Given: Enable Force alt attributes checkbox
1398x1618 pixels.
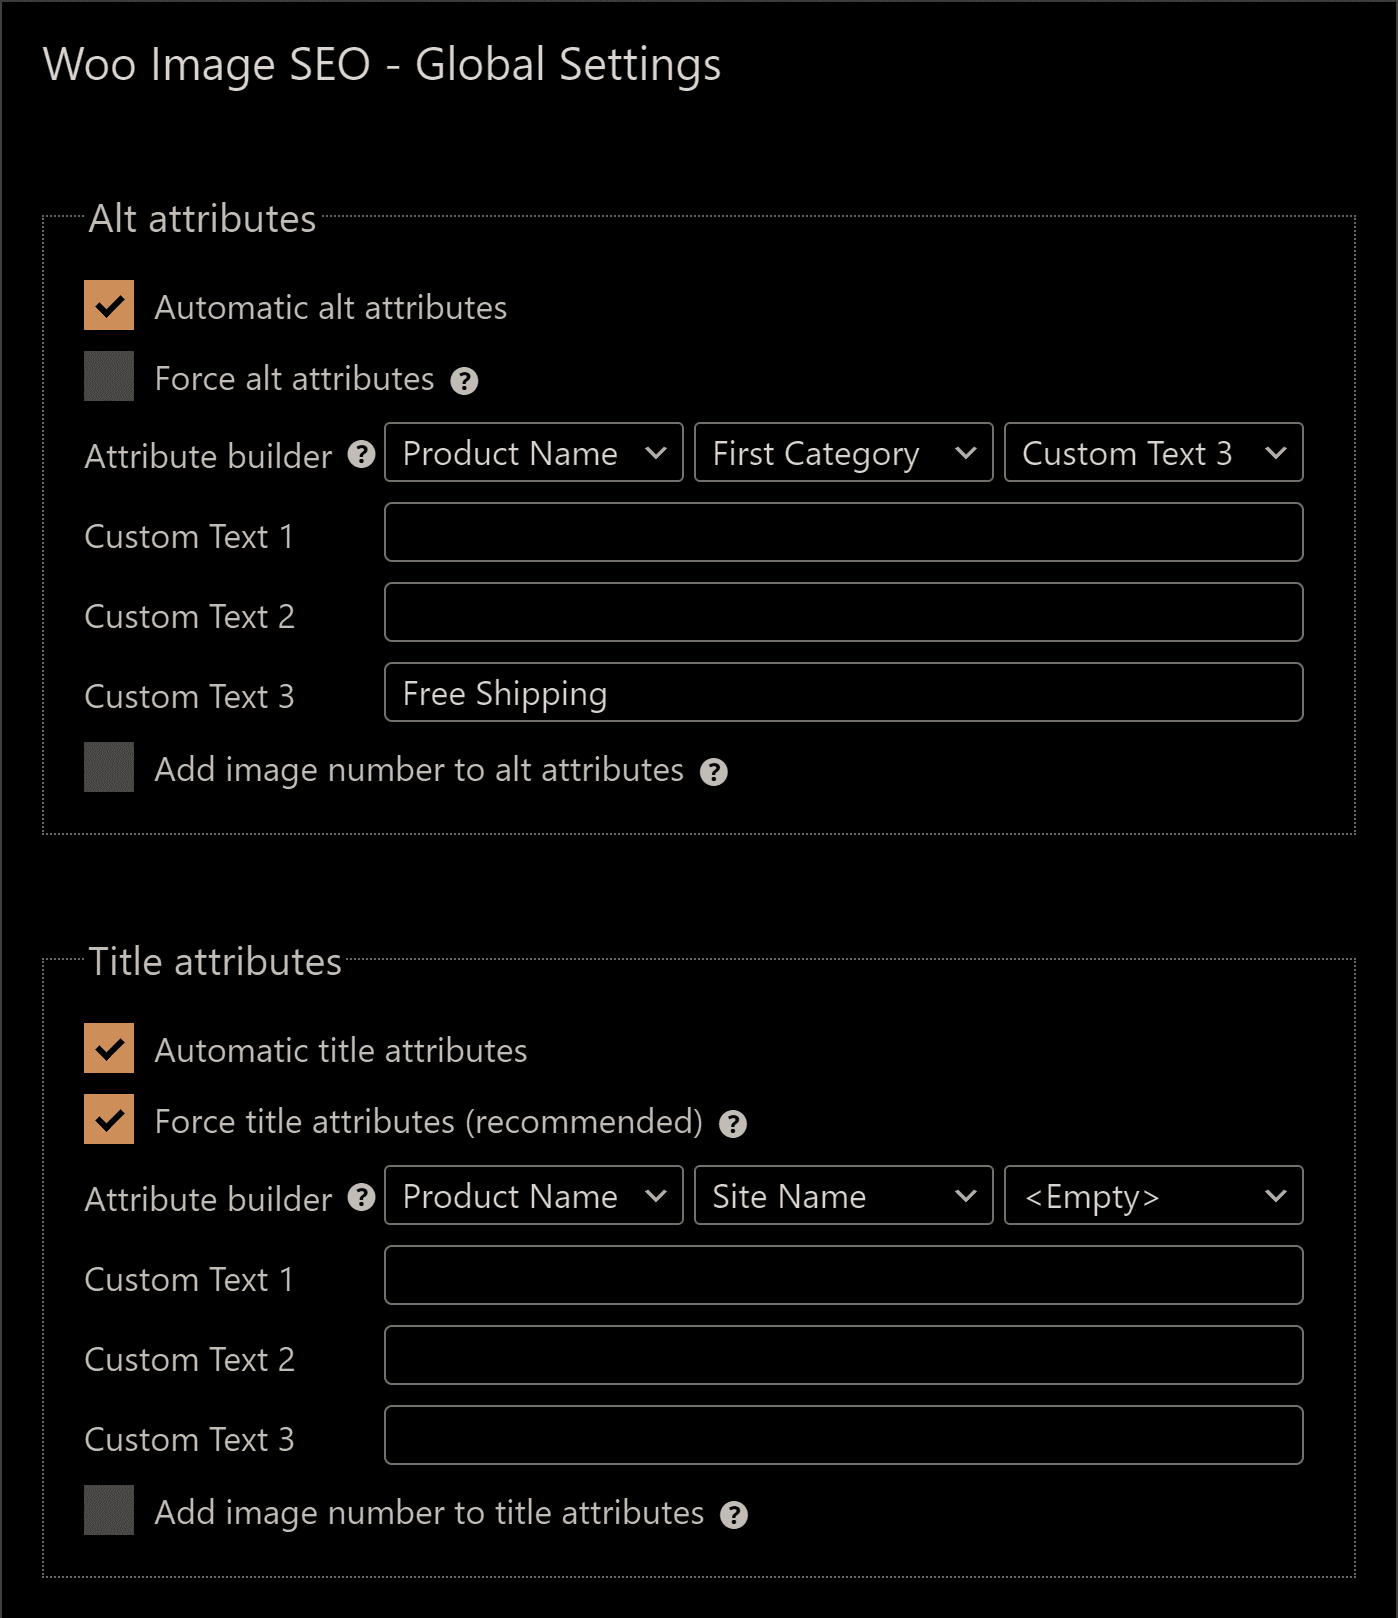Looking at the screenshot, I should 109,377.
